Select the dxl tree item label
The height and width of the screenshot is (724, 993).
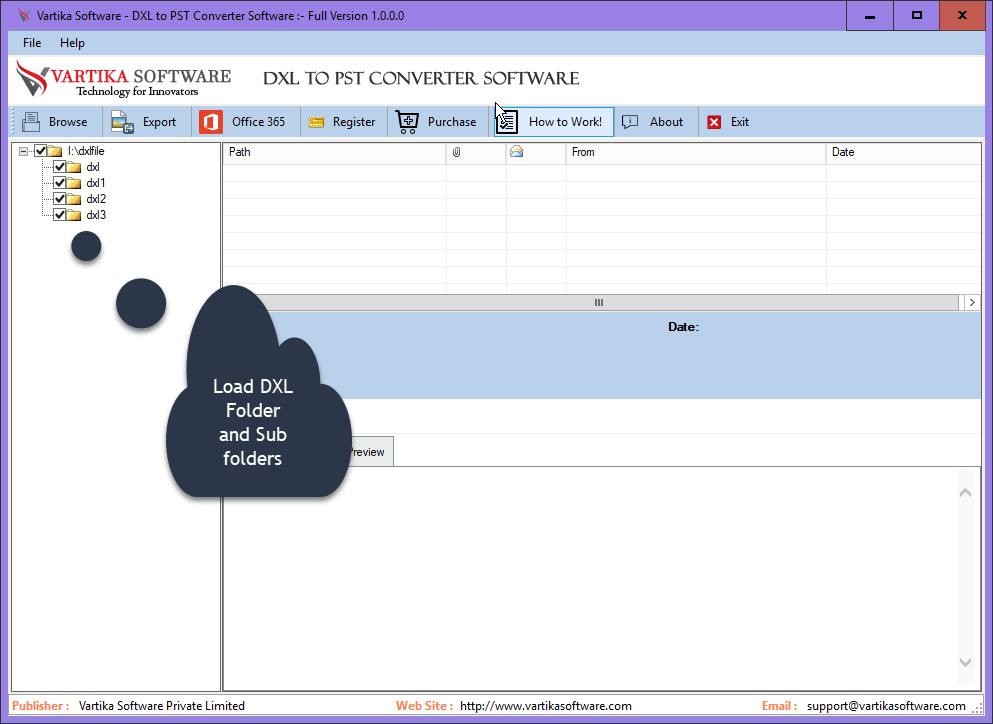tap(93, 167)
